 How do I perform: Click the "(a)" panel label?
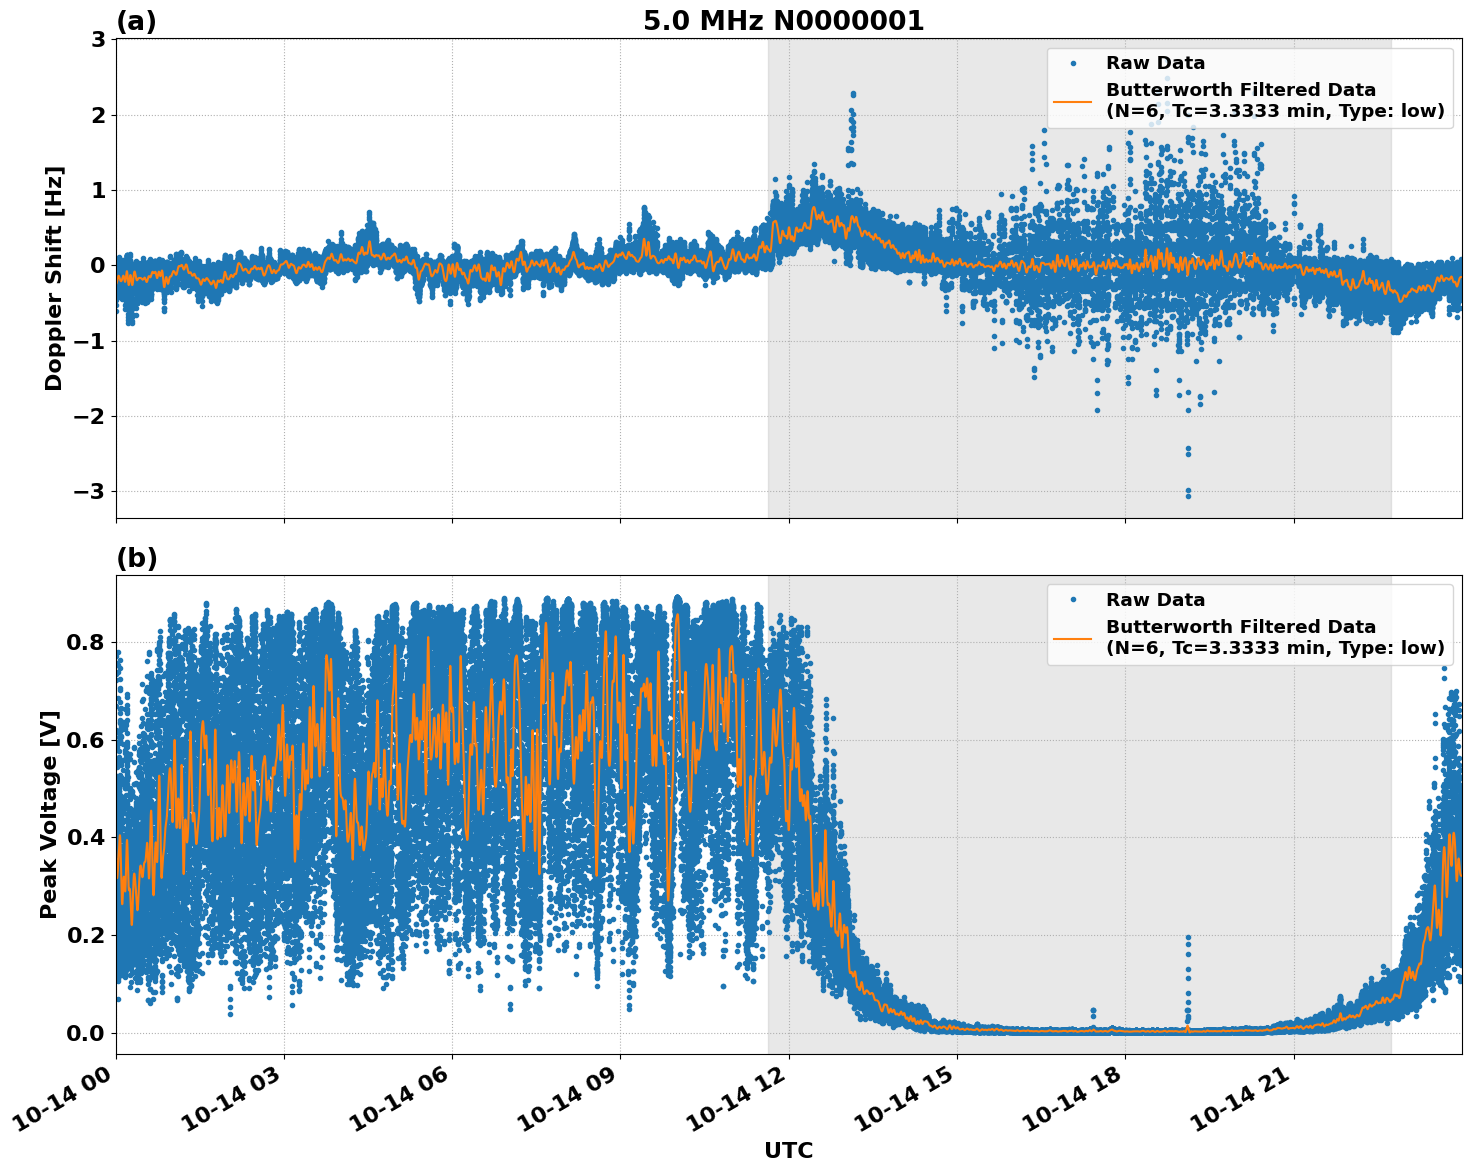point(136,21)
